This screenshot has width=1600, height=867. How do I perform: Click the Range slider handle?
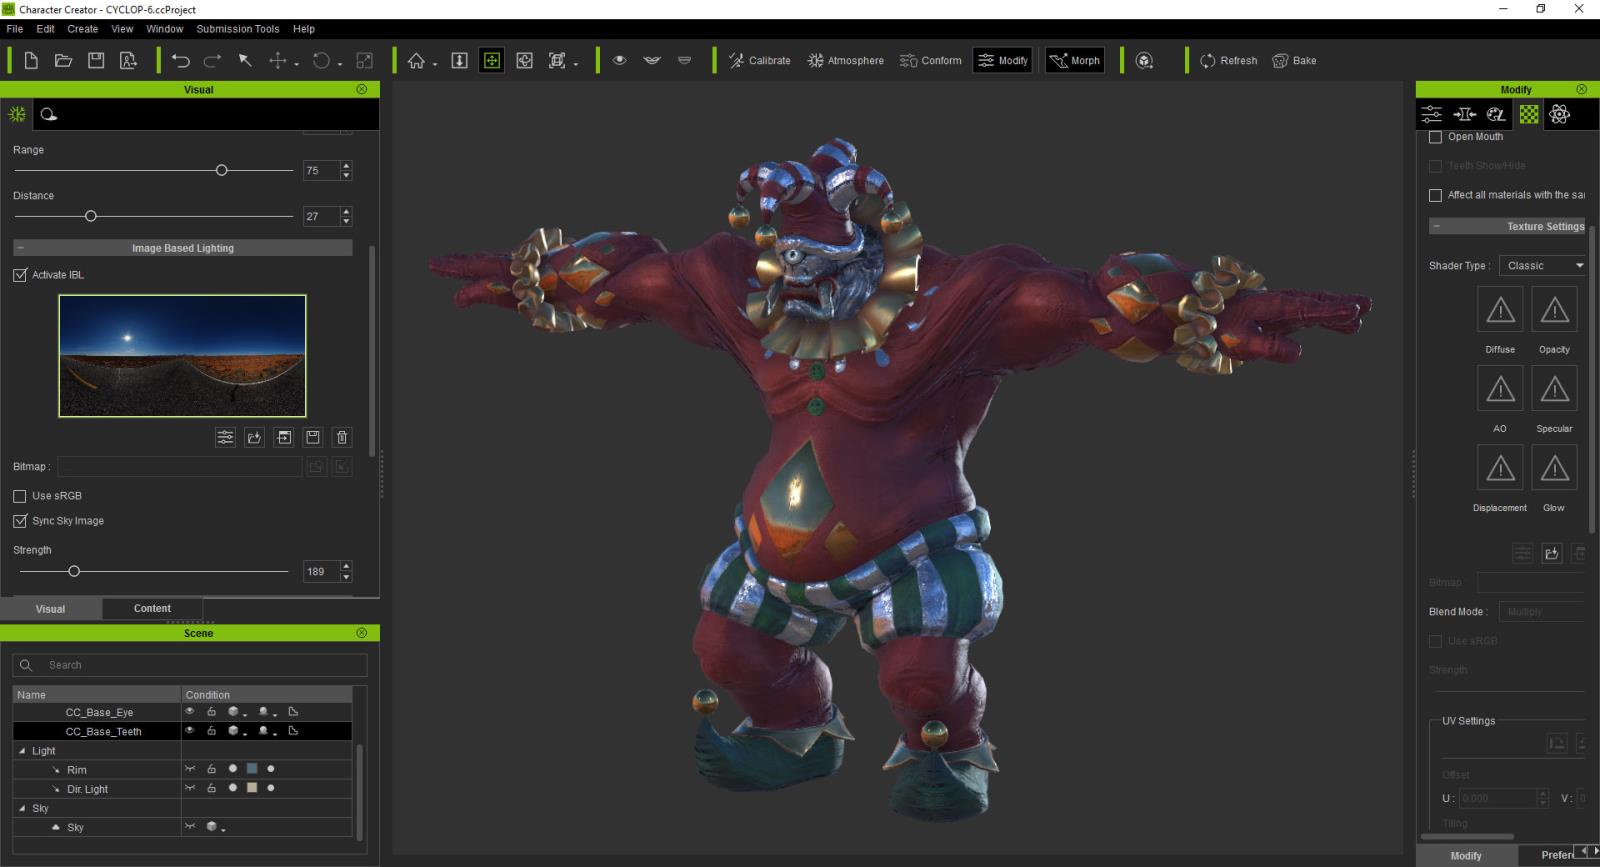(222, 170)
